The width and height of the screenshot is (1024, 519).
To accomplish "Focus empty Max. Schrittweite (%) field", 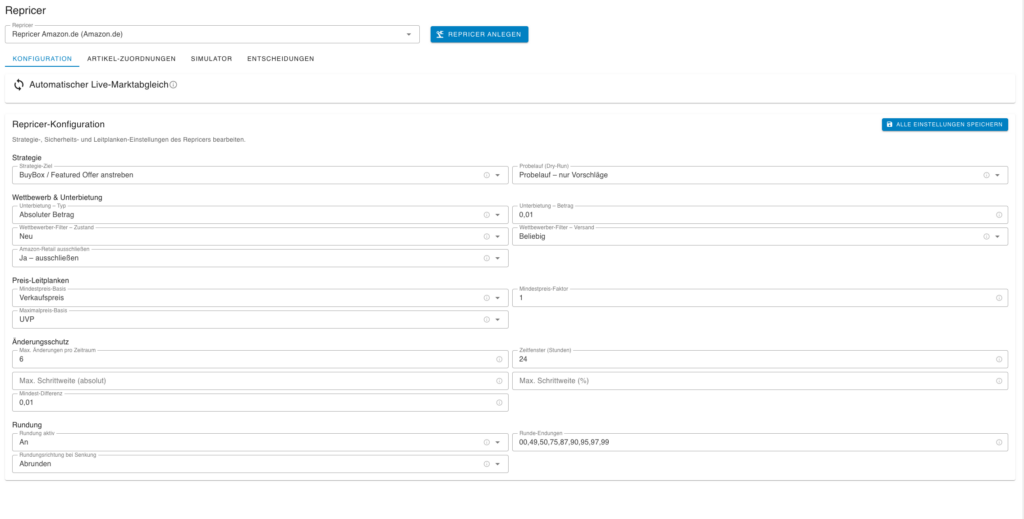I will [x=760, y=381].
